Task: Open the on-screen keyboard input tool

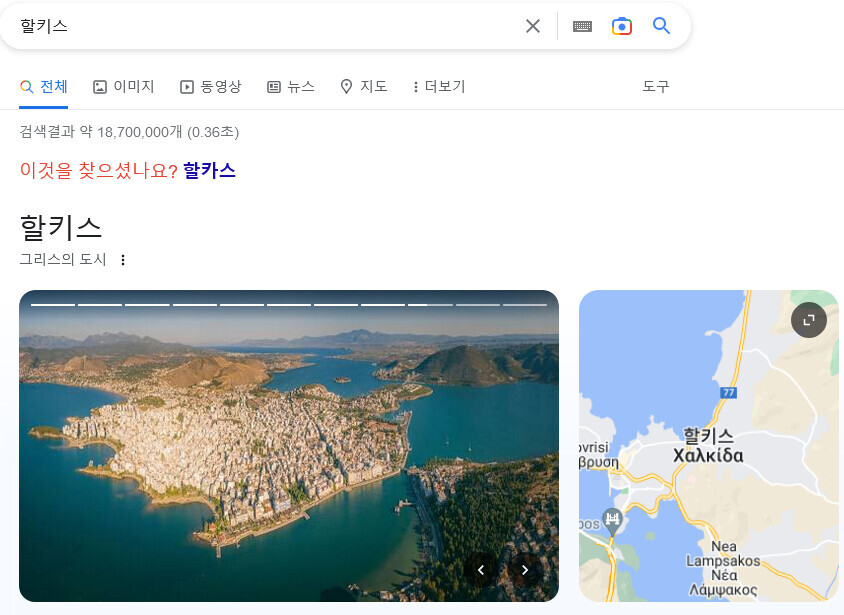Action: (x=582, y=26)
